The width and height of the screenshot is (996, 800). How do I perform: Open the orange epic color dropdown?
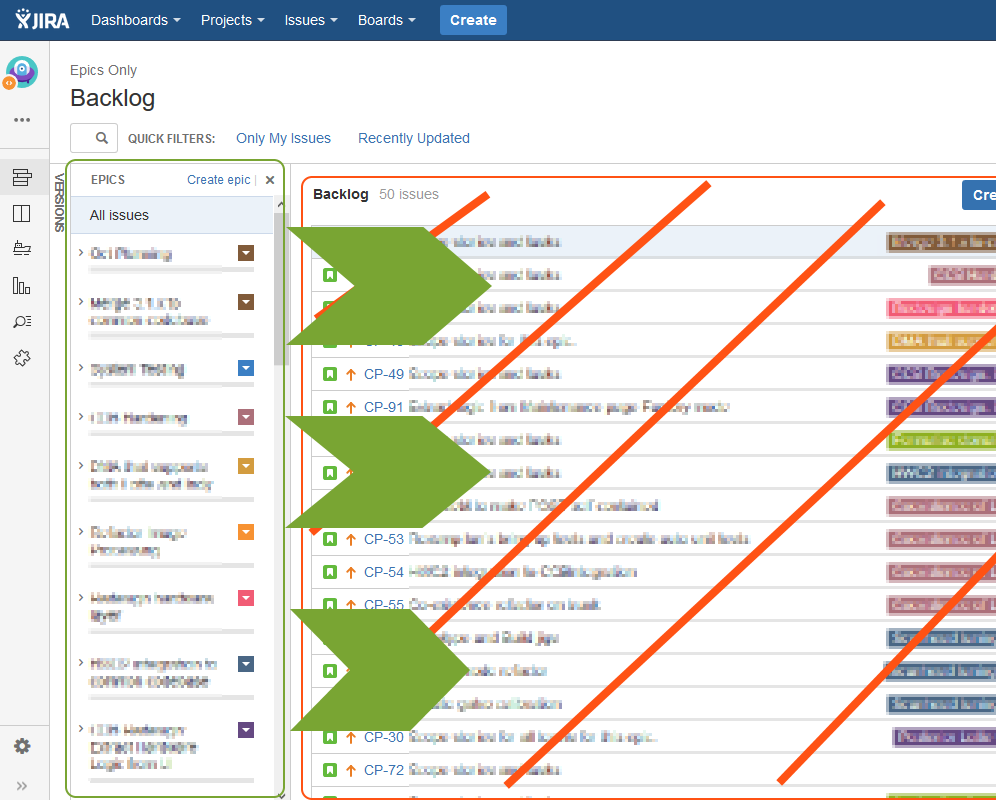[246, 532]
